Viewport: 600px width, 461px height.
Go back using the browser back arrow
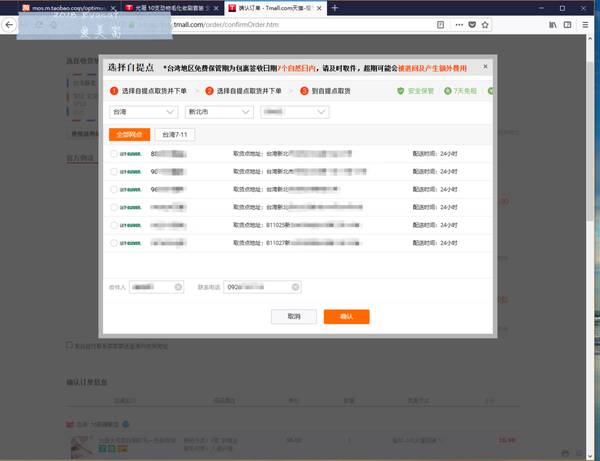(x=9, y=25)
